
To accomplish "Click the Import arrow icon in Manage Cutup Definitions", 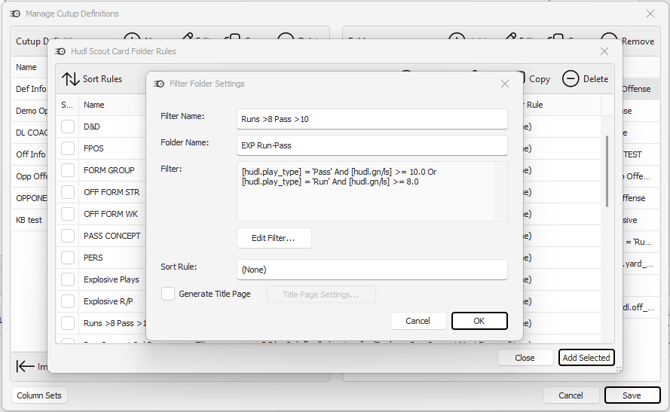I will pyautogui.click(x=25, y=366).
